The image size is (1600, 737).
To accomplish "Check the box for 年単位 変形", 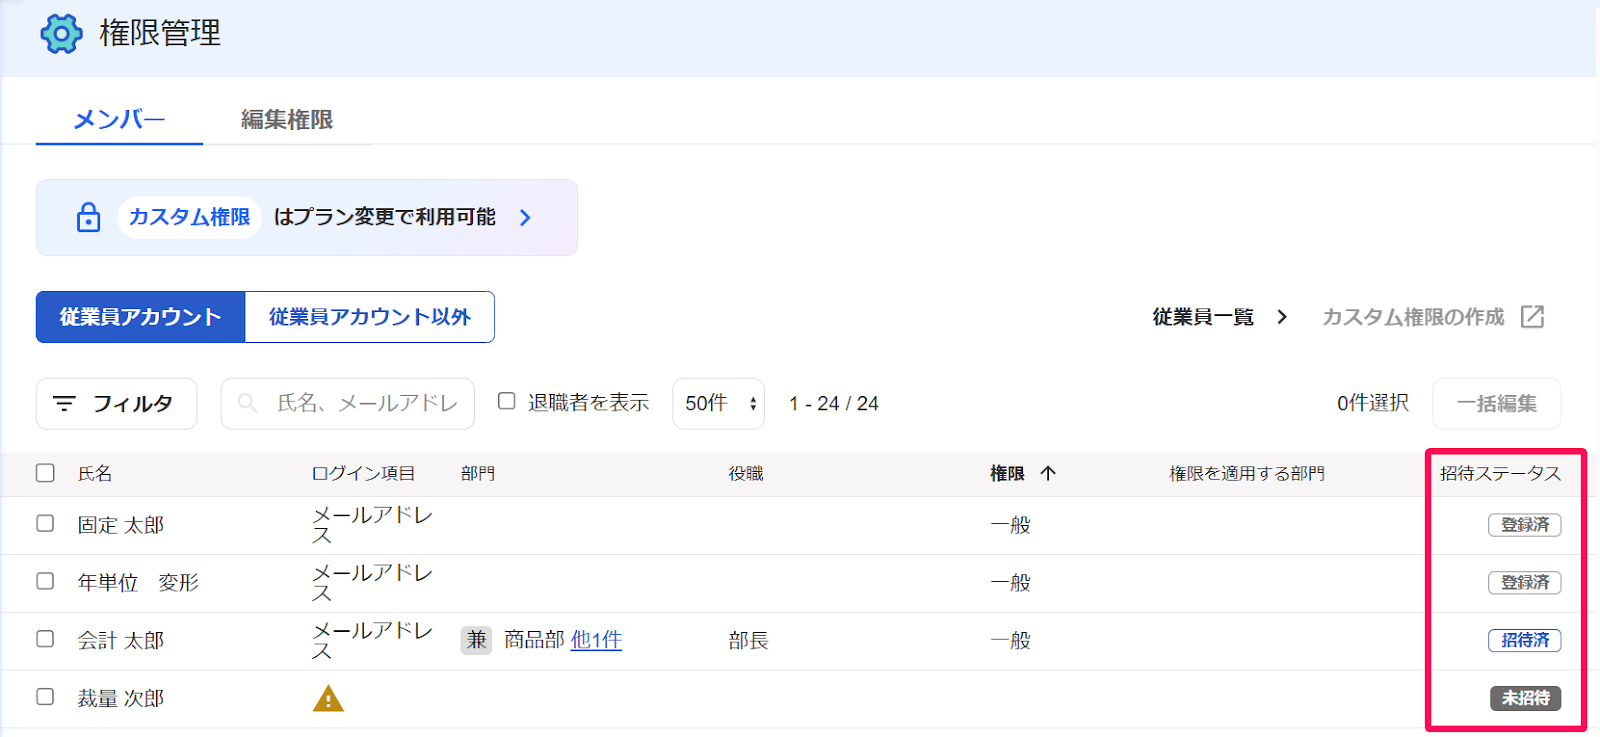I will [x=45, y=581].
